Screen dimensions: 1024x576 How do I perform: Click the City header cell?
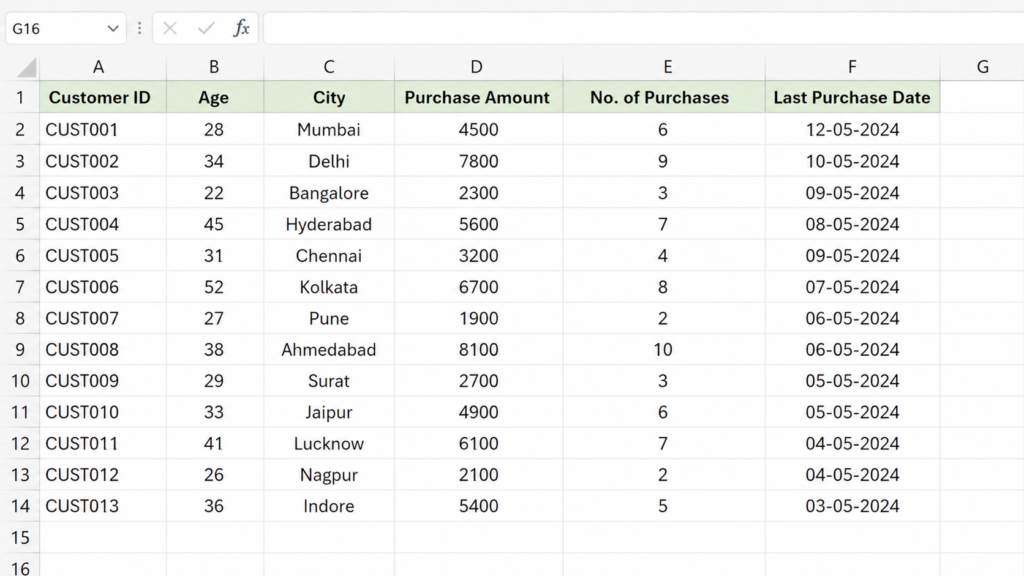tap(329, 97)
